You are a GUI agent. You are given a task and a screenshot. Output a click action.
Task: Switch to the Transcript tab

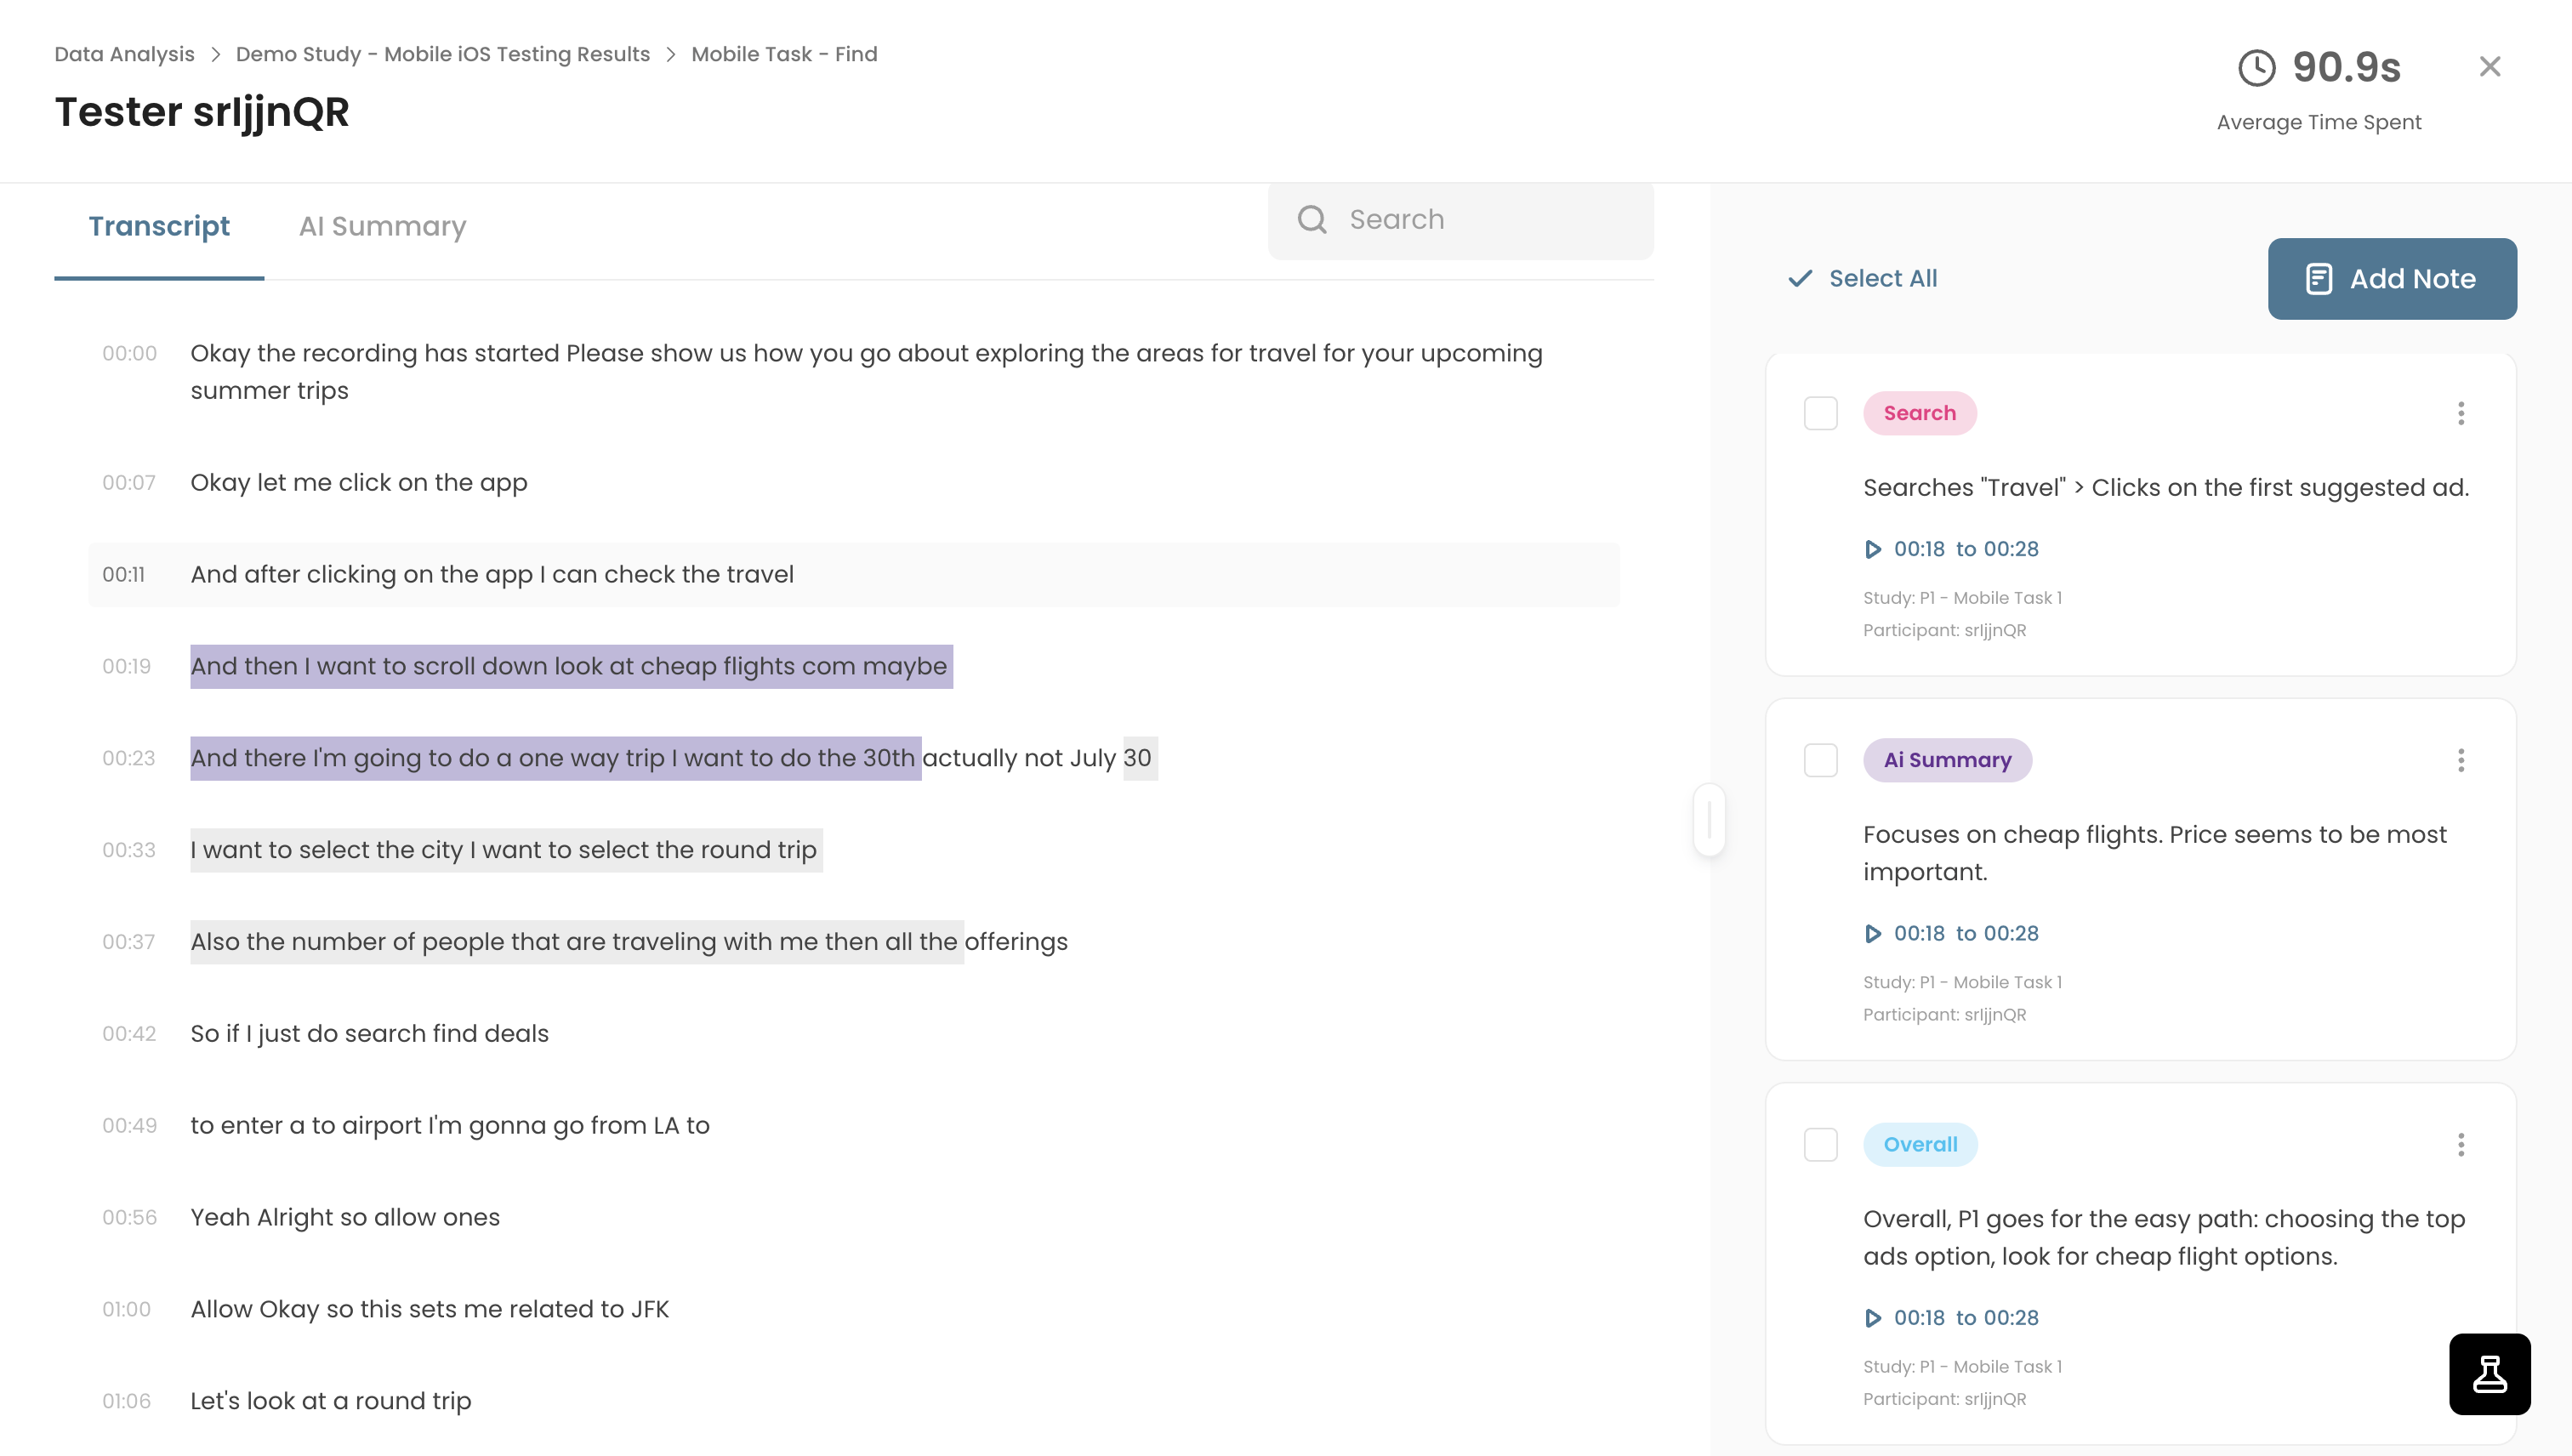[x=159, y=227]
